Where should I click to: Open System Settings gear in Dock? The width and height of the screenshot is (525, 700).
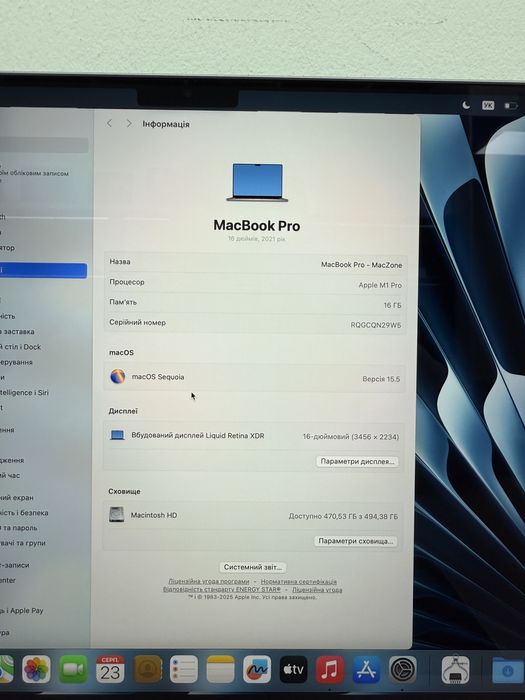[x=403, y=669]
